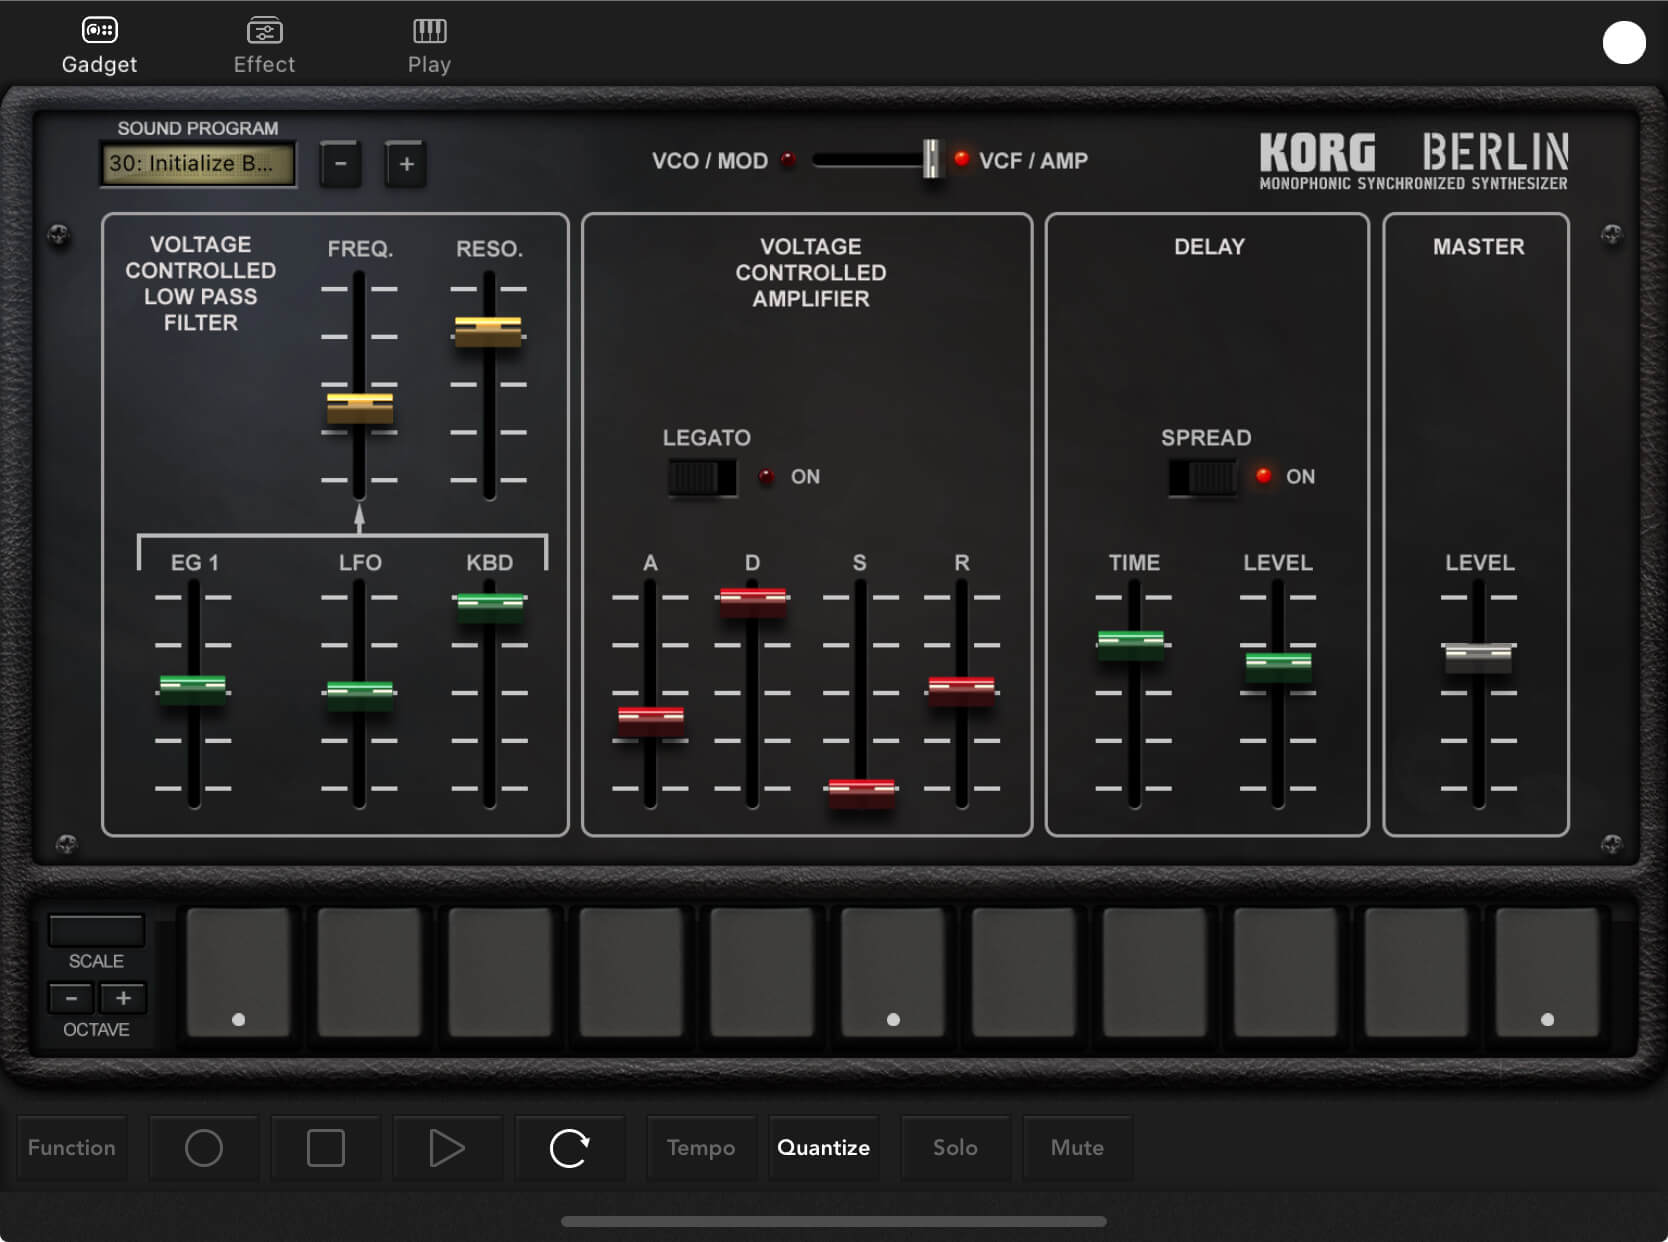
Task: Open the Function menu
Action: point(72,1148)
